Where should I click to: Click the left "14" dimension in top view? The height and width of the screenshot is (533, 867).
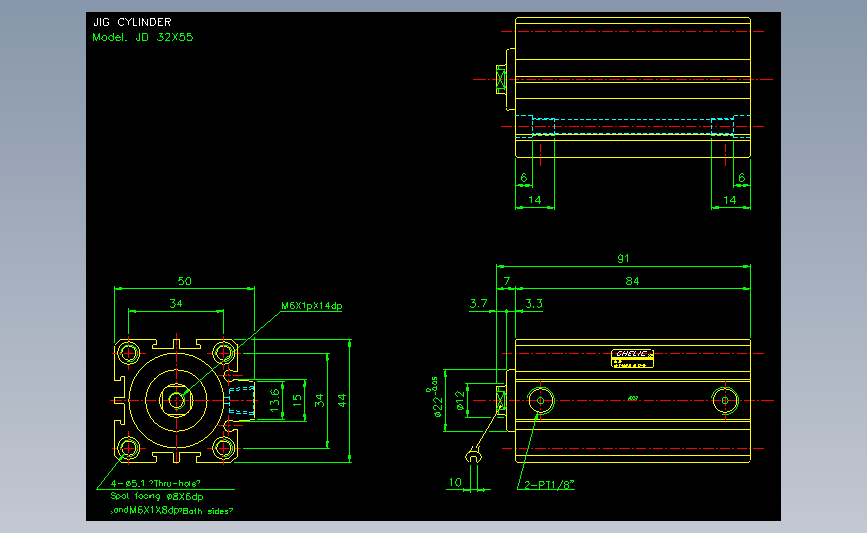click(x=535, y=200)
